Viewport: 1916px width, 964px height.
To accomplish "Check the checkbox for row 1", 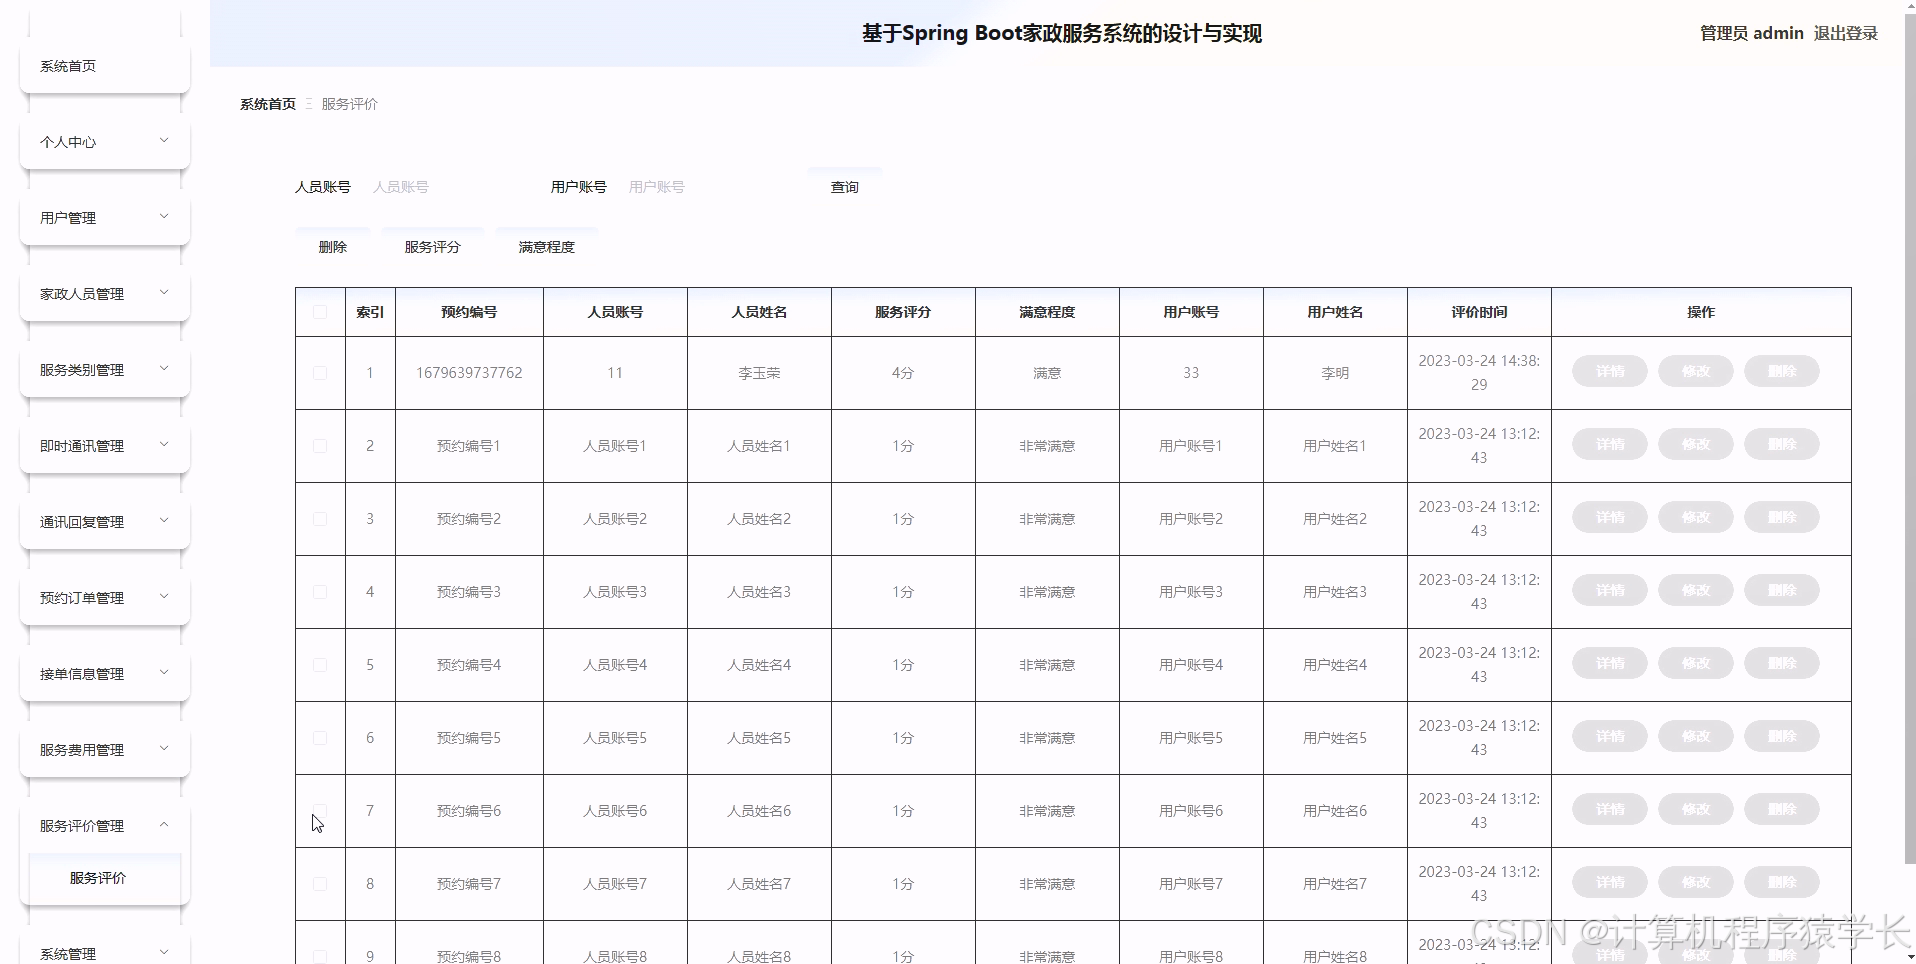I will click(x=320, y=373).
